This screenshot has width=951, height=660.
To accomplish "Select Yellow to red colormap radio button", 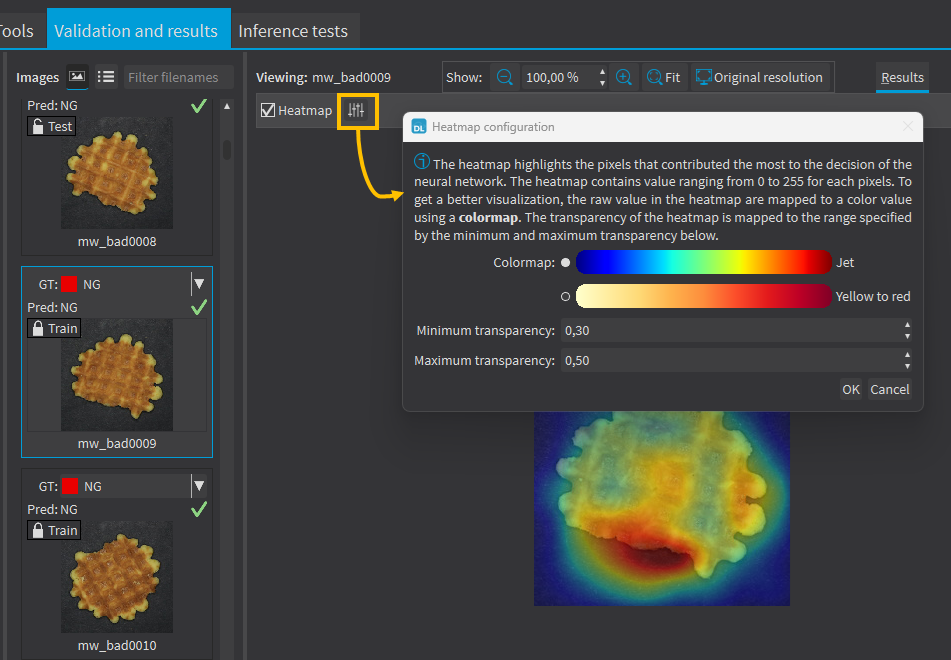I will 566,296.
